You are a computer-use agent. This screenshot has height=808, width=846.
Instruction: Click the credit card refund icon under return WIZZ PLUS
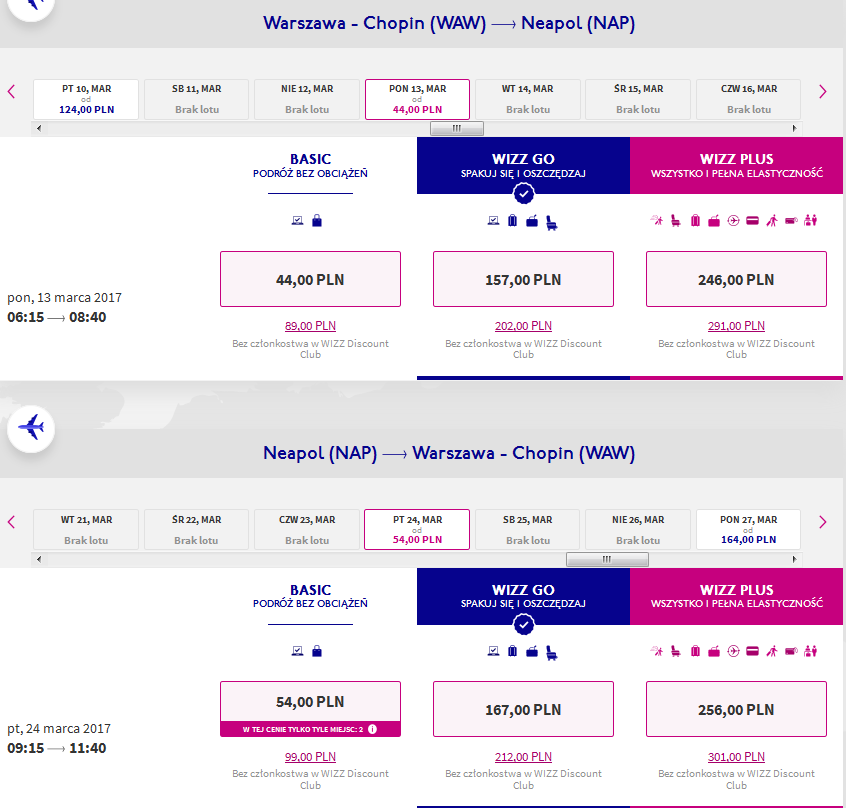pyautogui.click(x=752, y=651)
